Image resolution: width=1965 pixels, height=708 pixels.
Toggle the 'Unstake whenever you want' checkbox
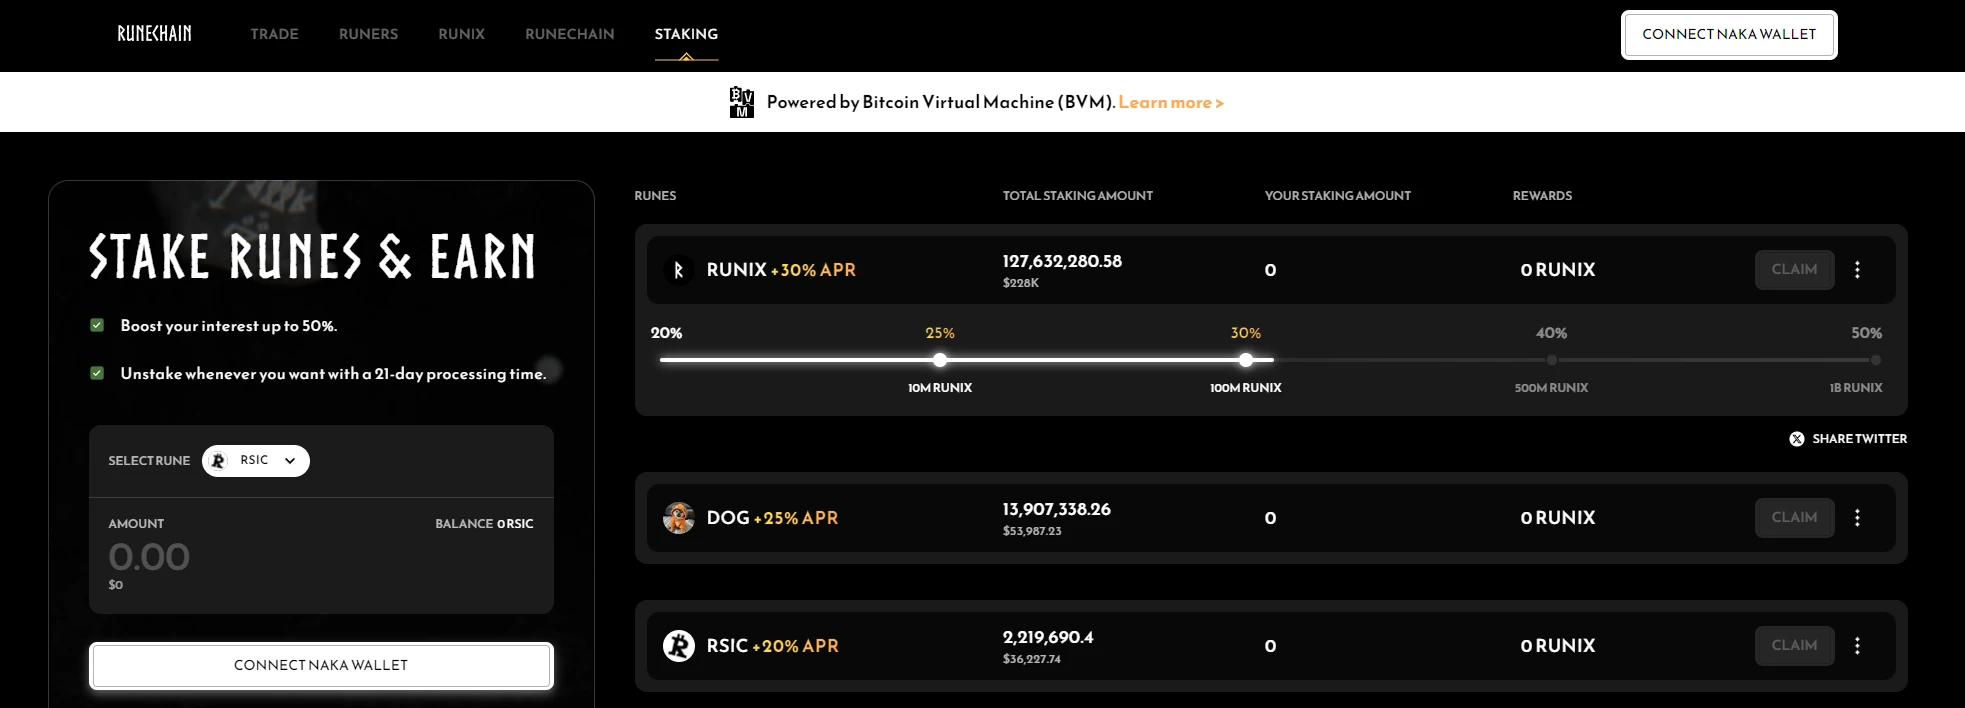(x=97, y=373)
